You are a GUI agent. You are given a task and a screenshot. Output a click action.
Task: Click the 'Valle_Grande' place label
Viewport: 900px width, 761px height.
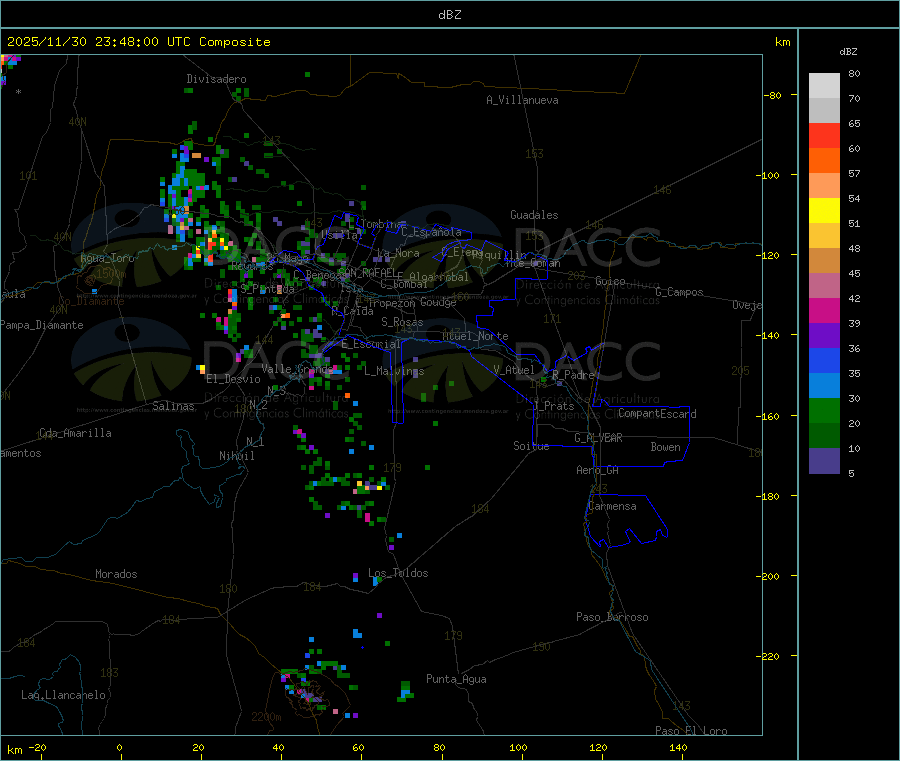click(297, 369)
